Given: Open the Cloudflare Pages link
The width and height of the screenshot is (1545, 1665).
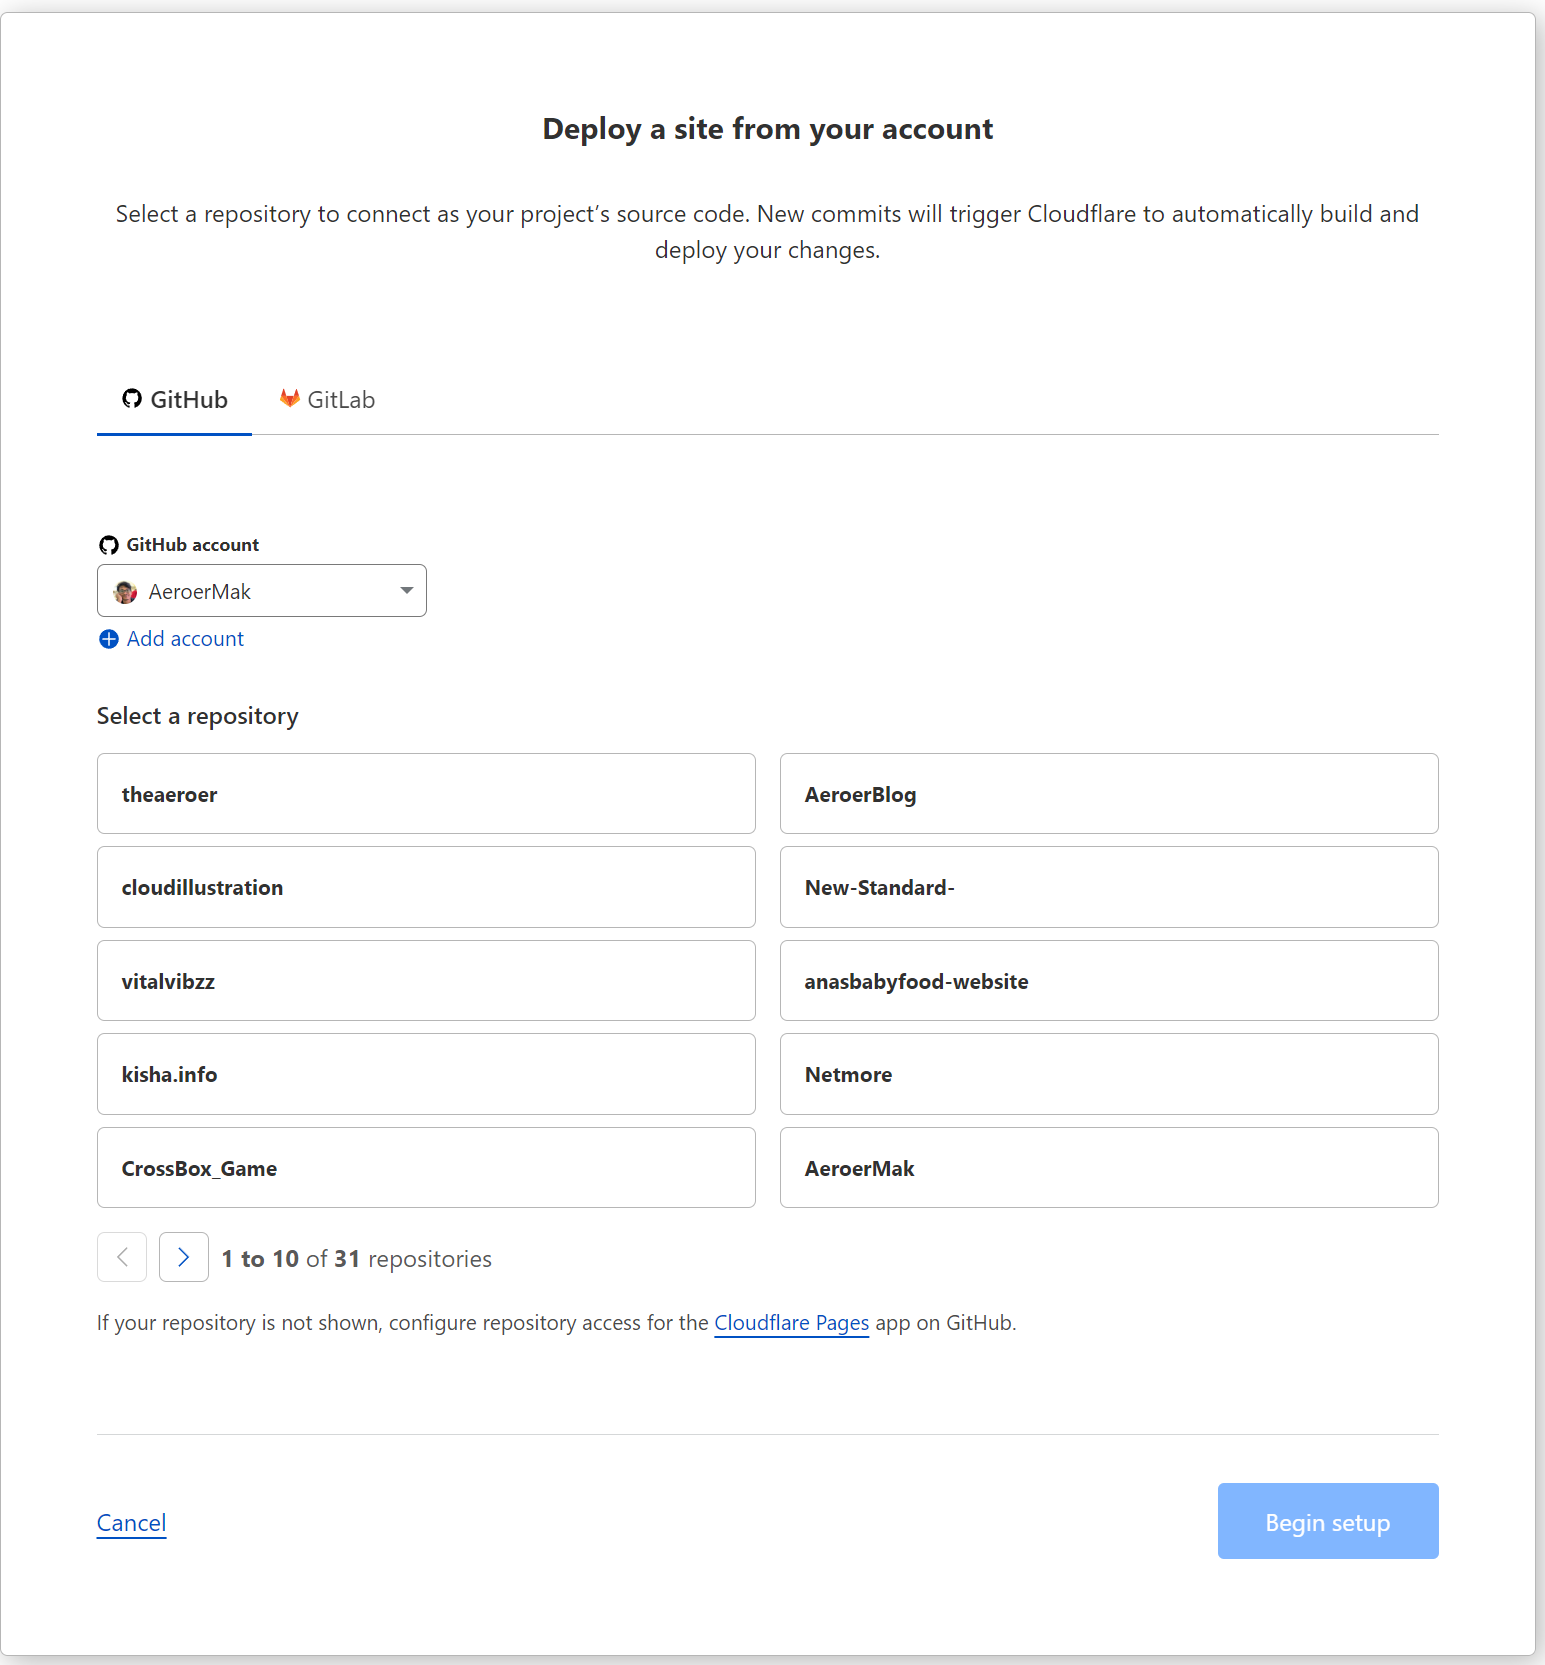Looking at the screenshot, I should point(791,1322).
